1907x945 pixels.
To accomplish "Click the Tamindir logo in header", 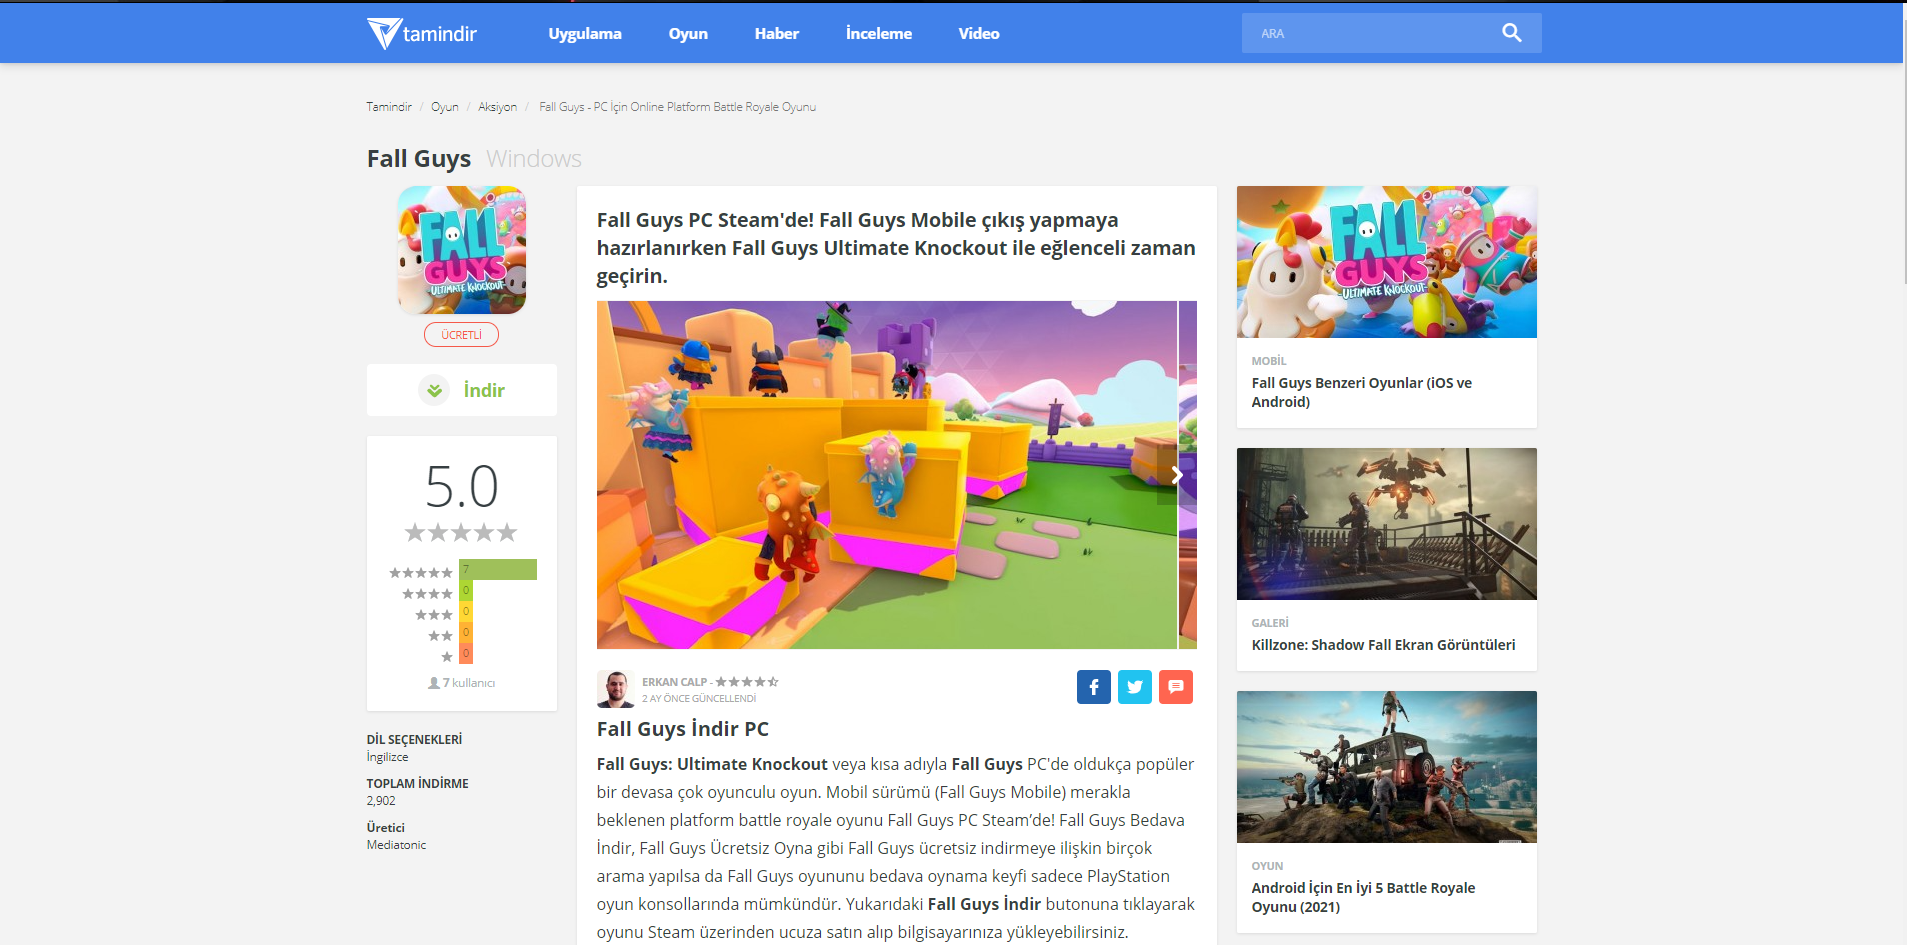I will [422, 33].
